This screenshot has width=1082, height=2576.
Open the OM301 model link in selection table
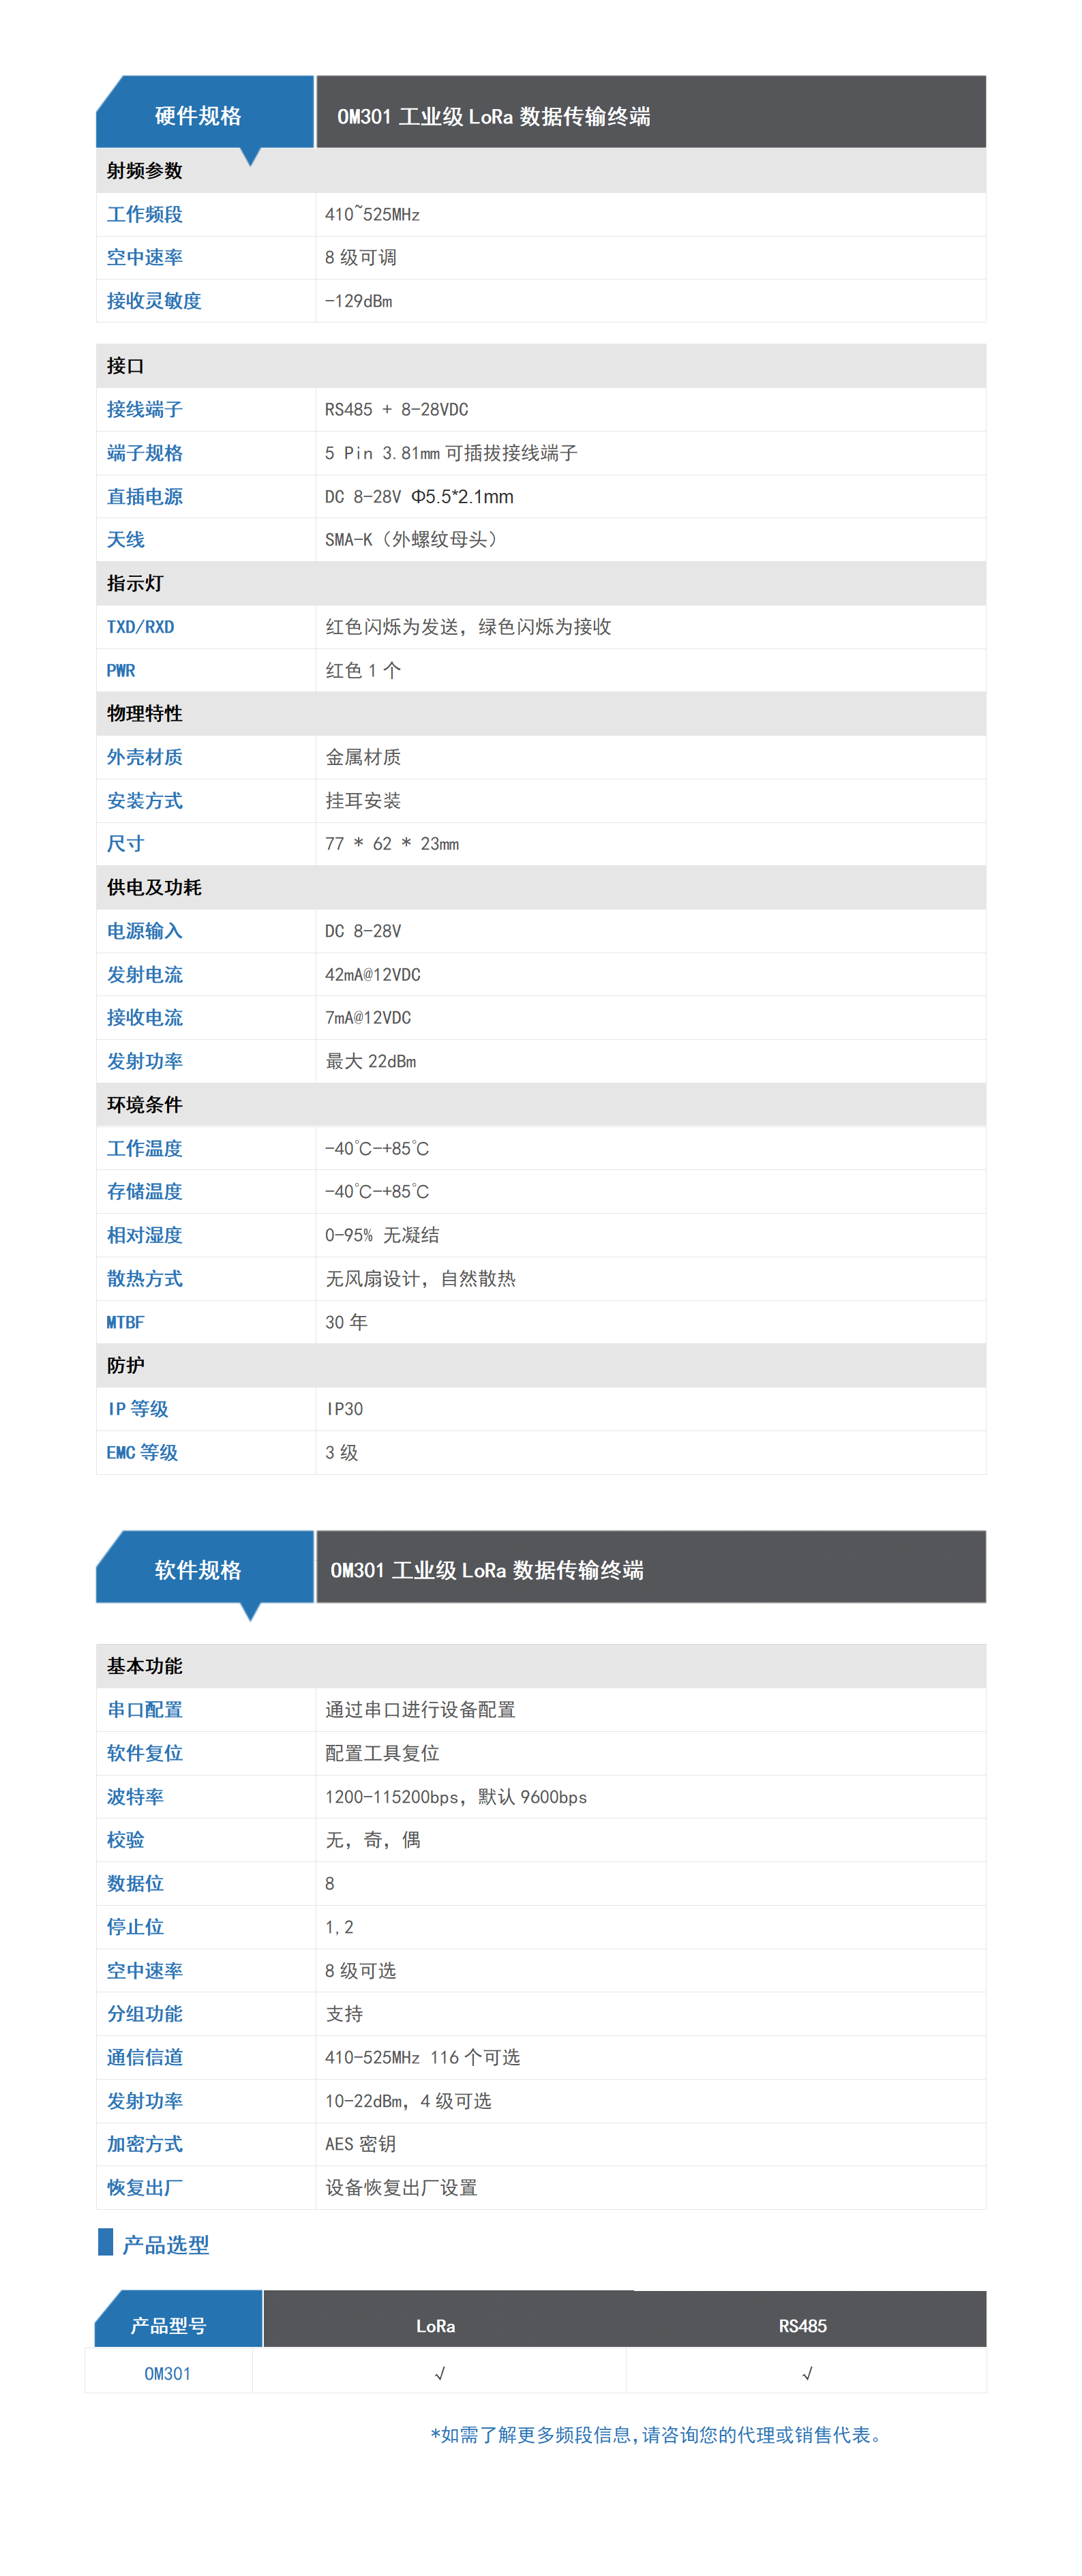[167, 2373]
